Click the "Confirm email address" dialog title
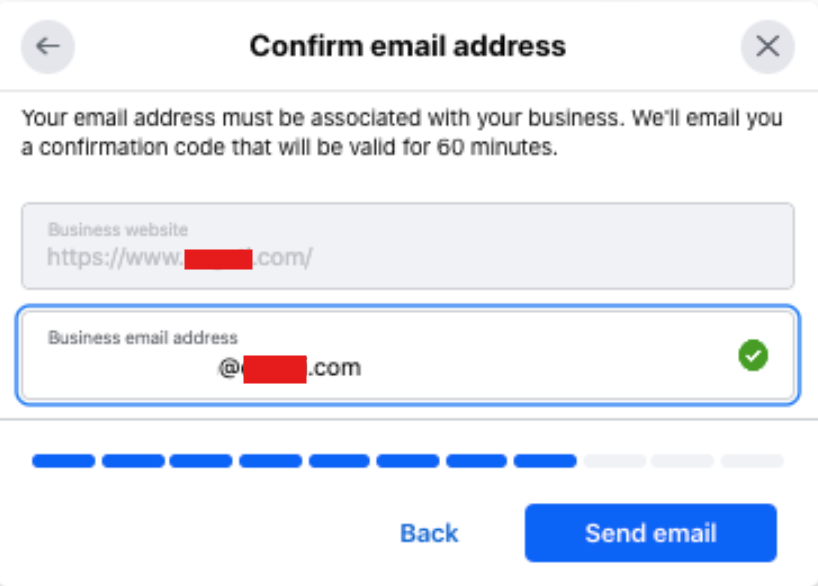The width and height of the screenshot is (818, 586). click(408, 46)
